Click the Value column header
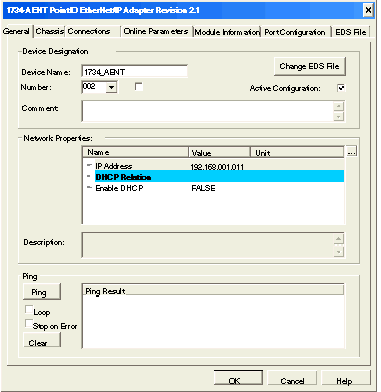 [x=219, y=152]
